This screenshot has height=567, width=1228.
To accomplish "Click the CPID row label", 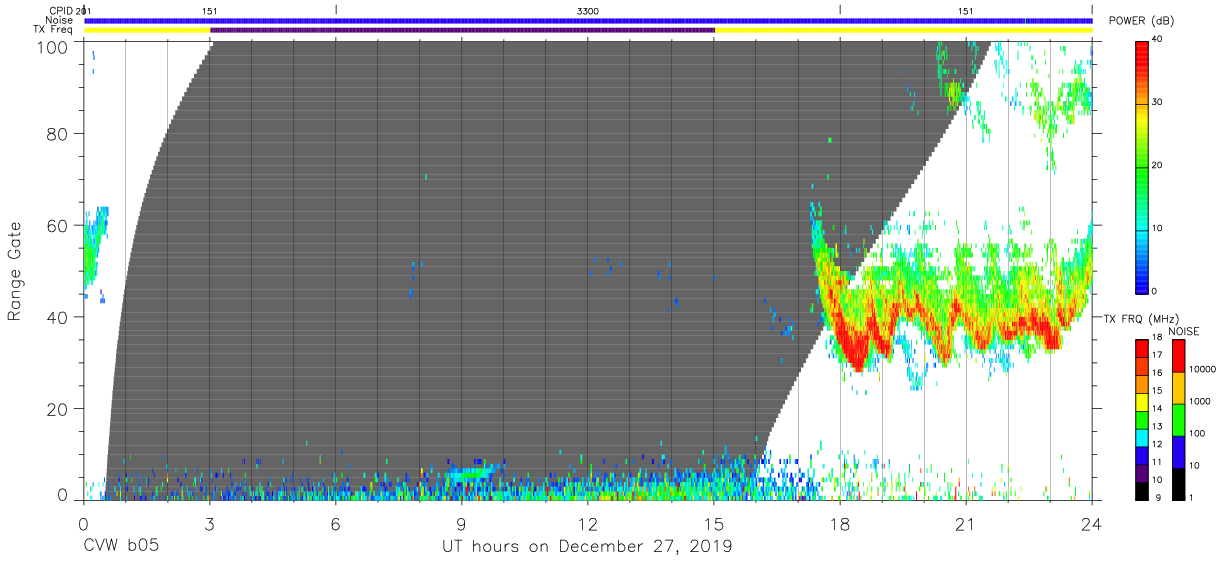I will pos(62,11).
